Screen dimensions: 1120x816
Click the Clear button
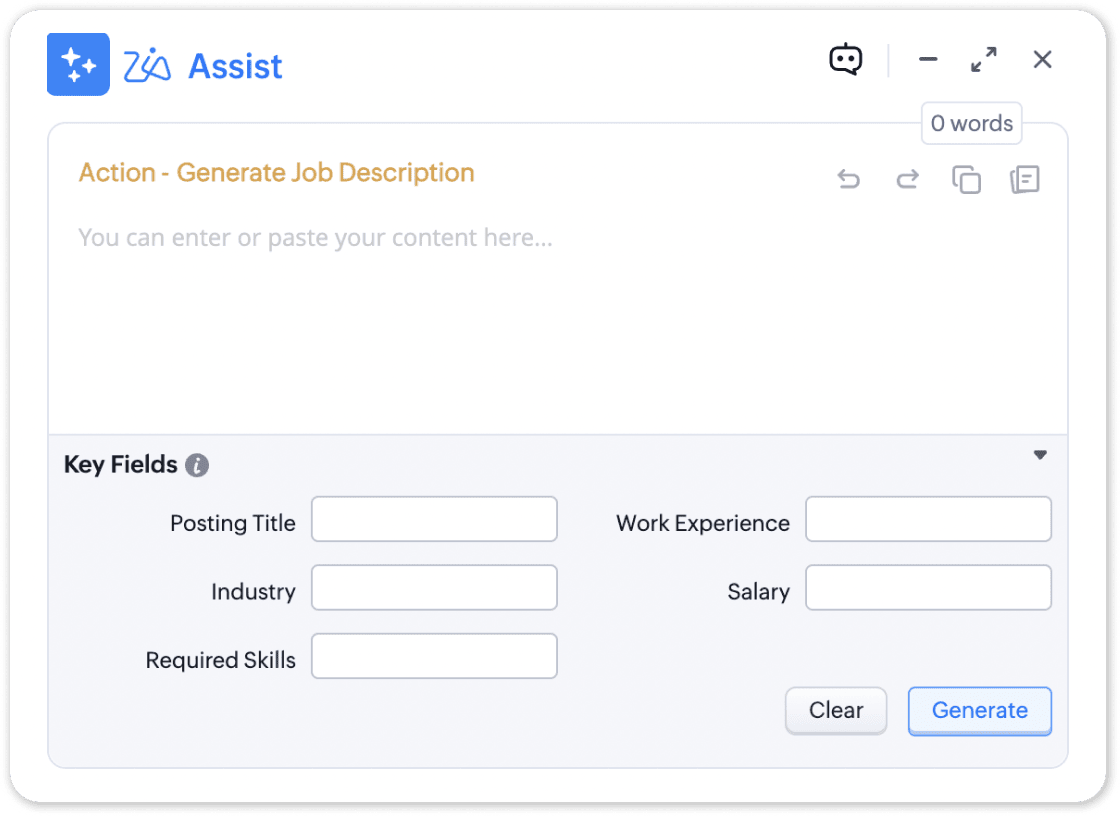(836, 711)
